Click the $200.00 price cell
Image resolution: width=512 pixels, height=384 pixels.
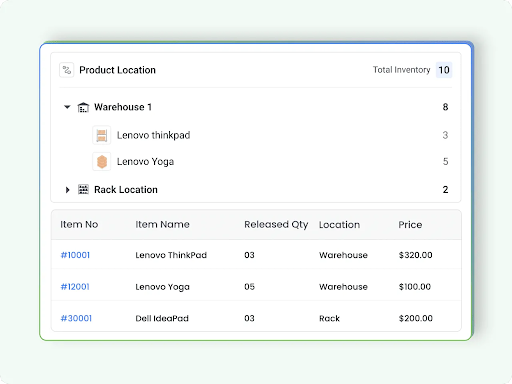416,318
